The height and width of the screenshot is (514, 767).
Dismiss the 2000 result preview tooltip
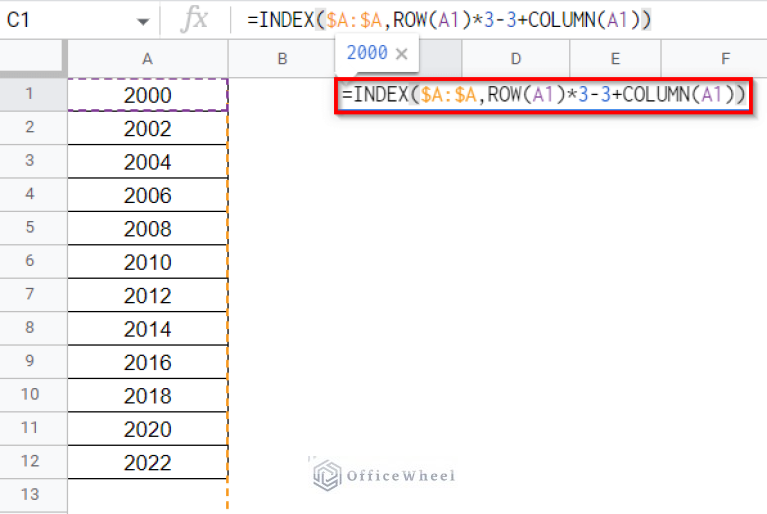point(402,53)
